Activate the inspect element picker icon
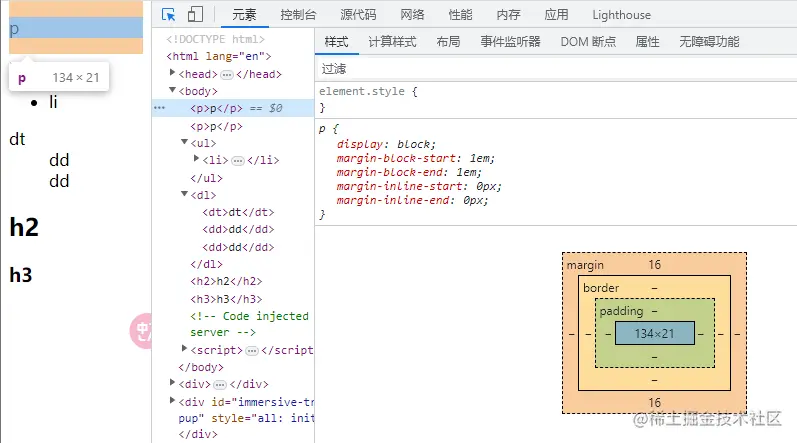The width and height of the screenshot is (797, 443). coord(168,15)
